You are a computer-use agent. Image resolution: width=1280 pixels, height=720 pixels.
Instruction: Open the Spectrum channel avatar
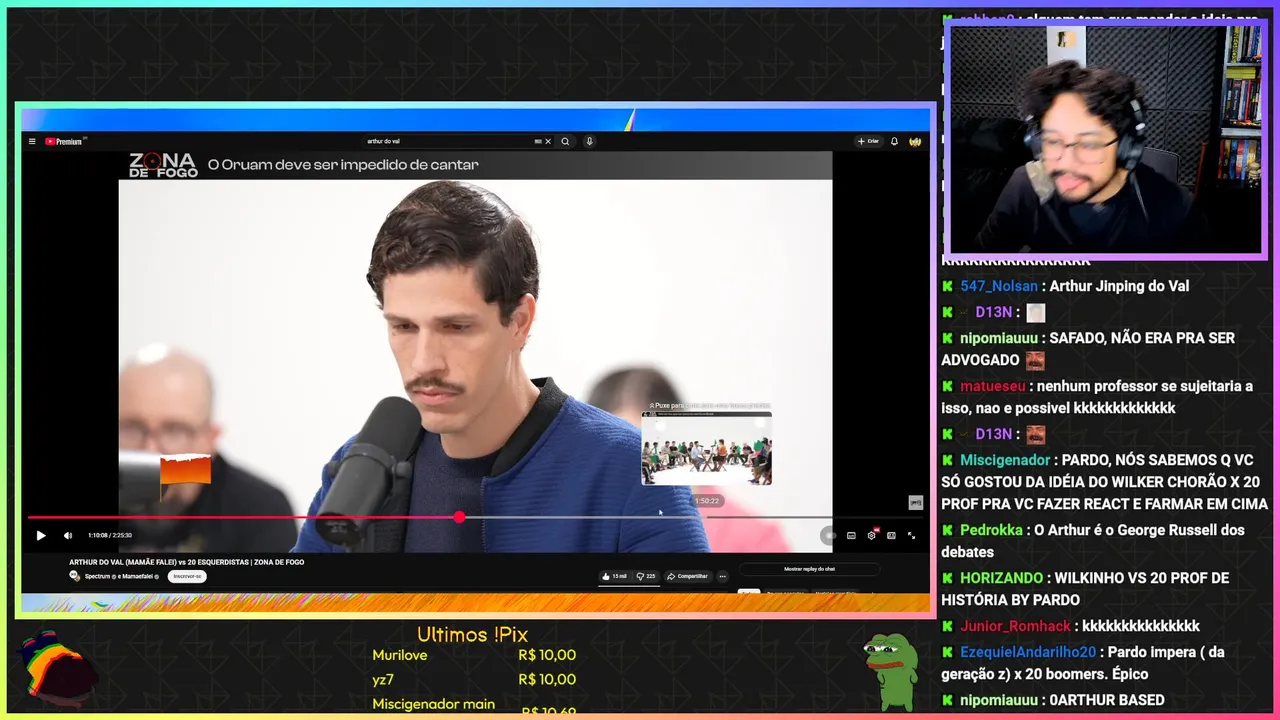tap(75, 576)
